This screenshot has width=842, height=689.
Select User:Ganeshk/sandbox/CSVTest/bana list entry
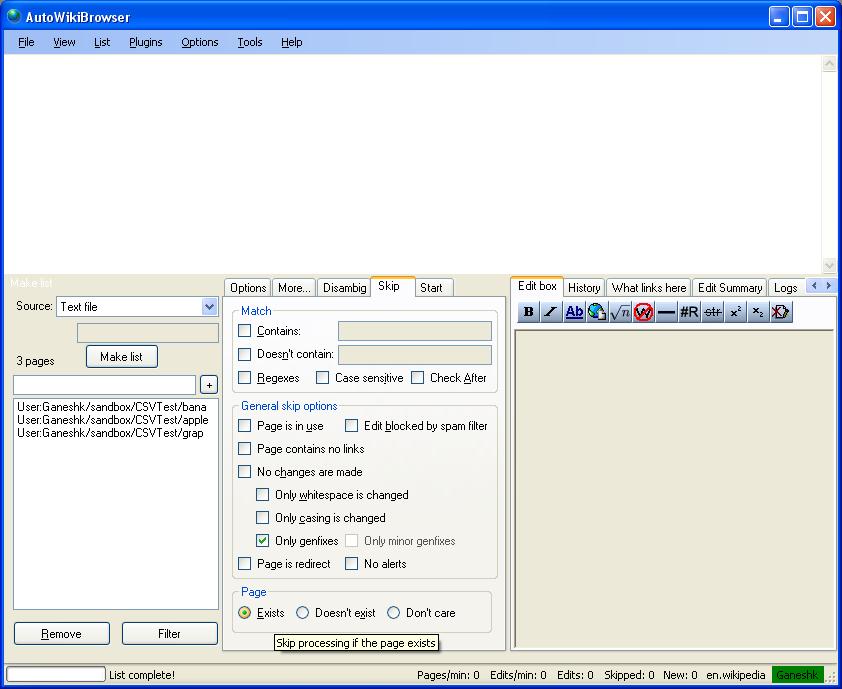pyautogui.click(x=112, y=407)
